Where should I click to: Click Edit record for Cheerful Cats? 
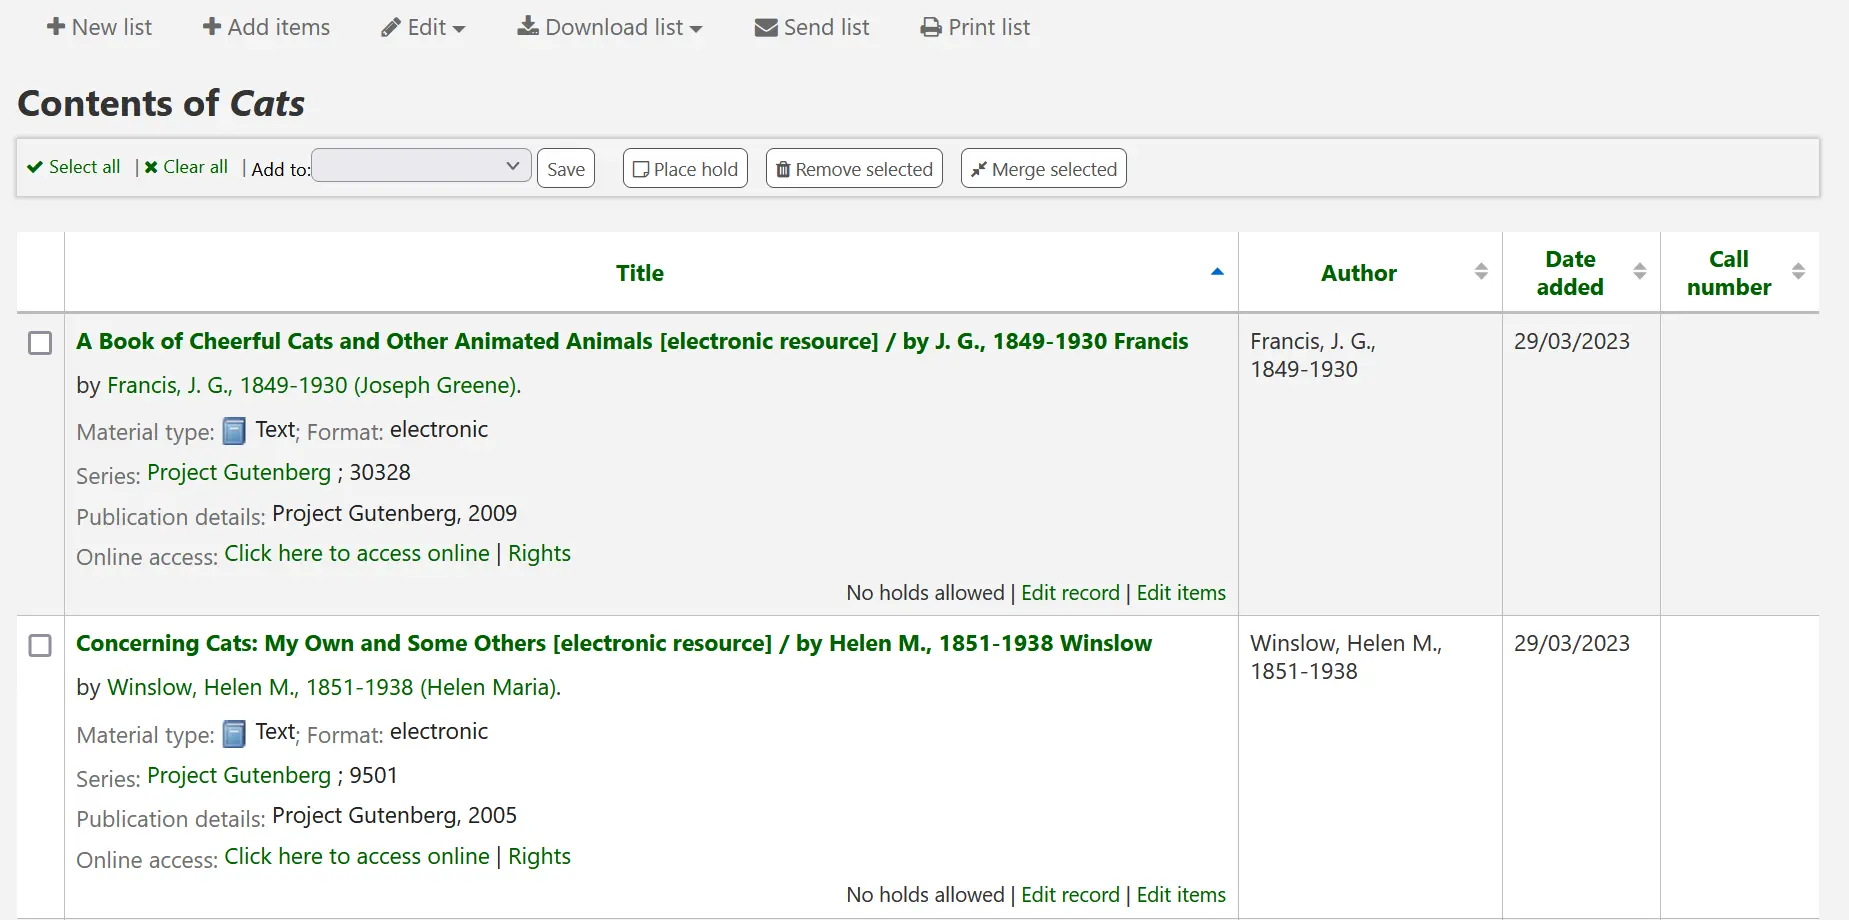click(x=1070, y=593)
